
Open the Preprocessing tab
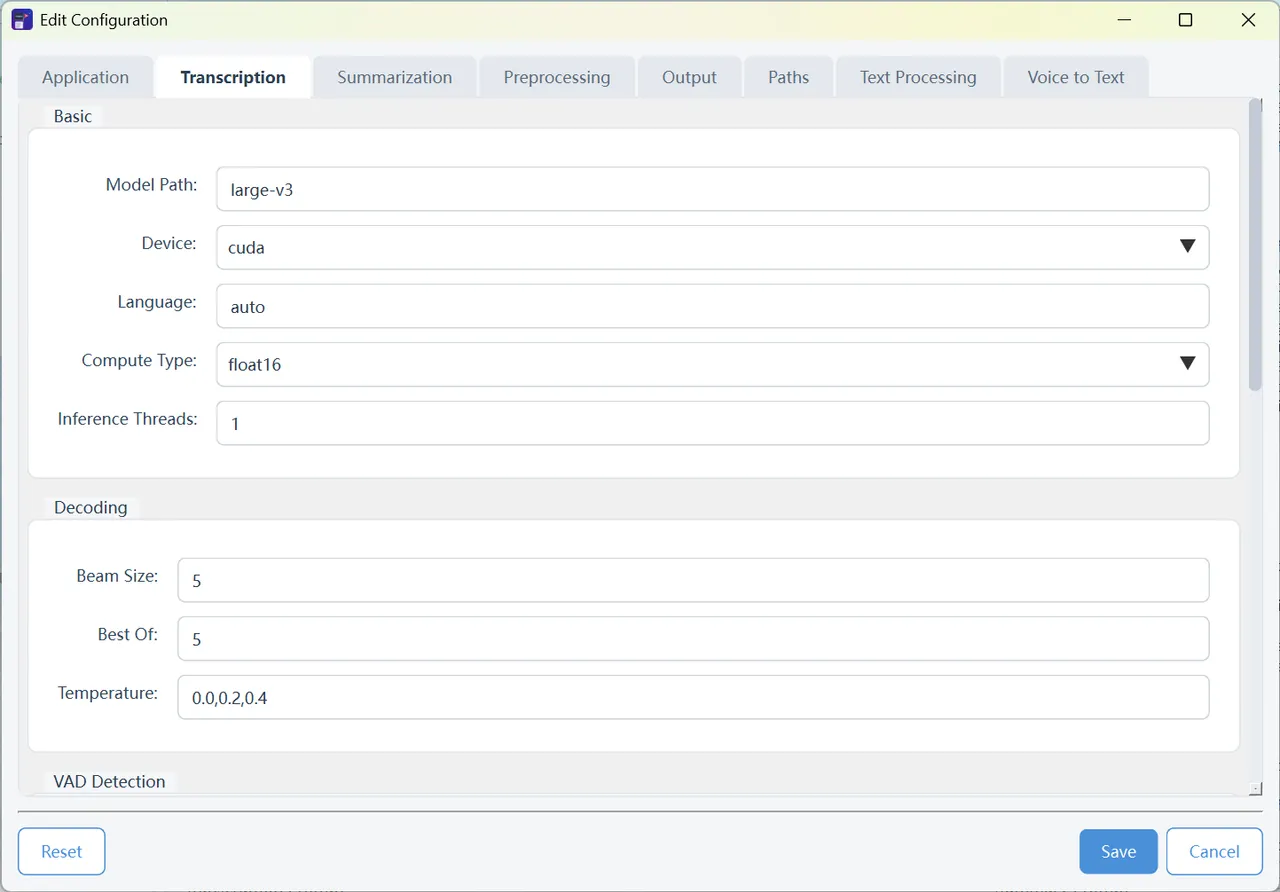pos(557,77)
